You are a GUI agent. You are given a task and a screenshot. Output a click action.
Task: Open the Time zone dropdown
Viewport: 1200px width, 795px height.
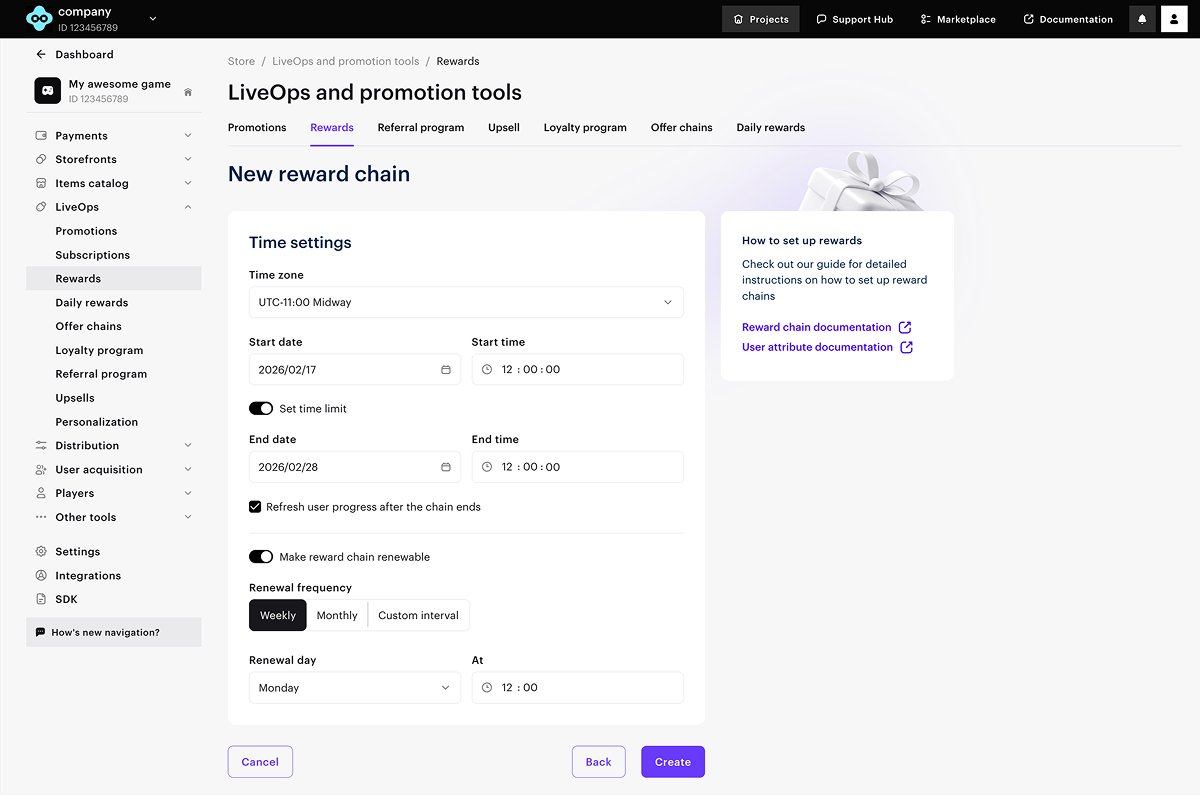tap(466, 302)
